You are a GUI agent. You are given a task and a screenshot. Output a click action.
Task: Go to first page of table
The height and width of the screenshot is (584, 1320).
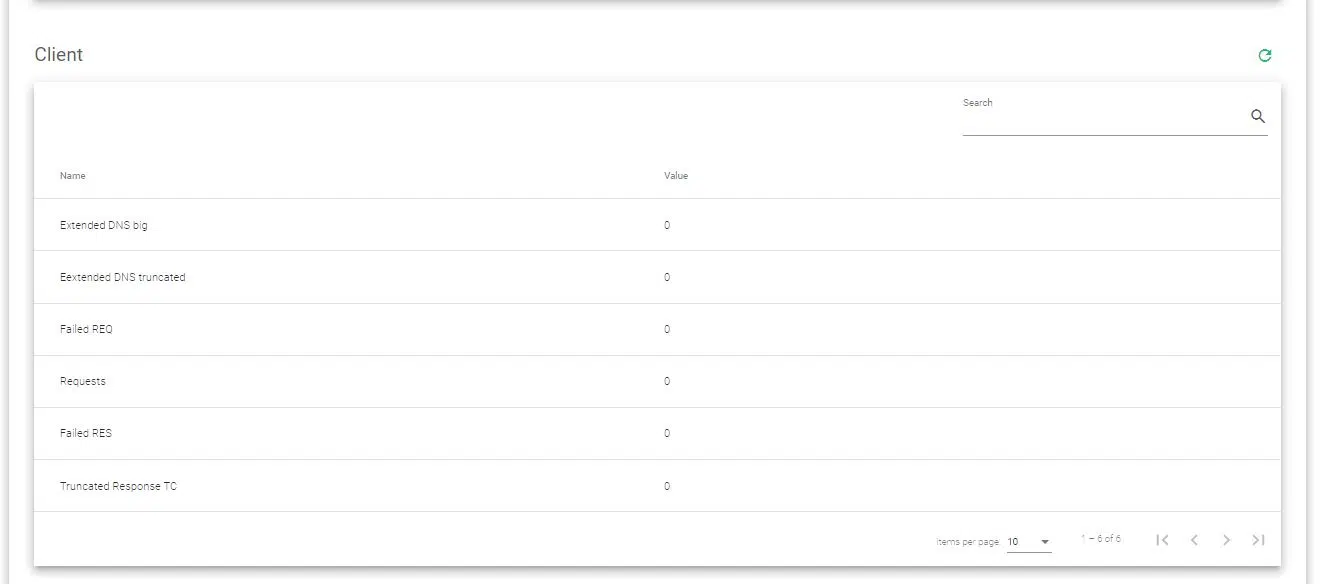pyautogui.click(x=1162, y=540)
